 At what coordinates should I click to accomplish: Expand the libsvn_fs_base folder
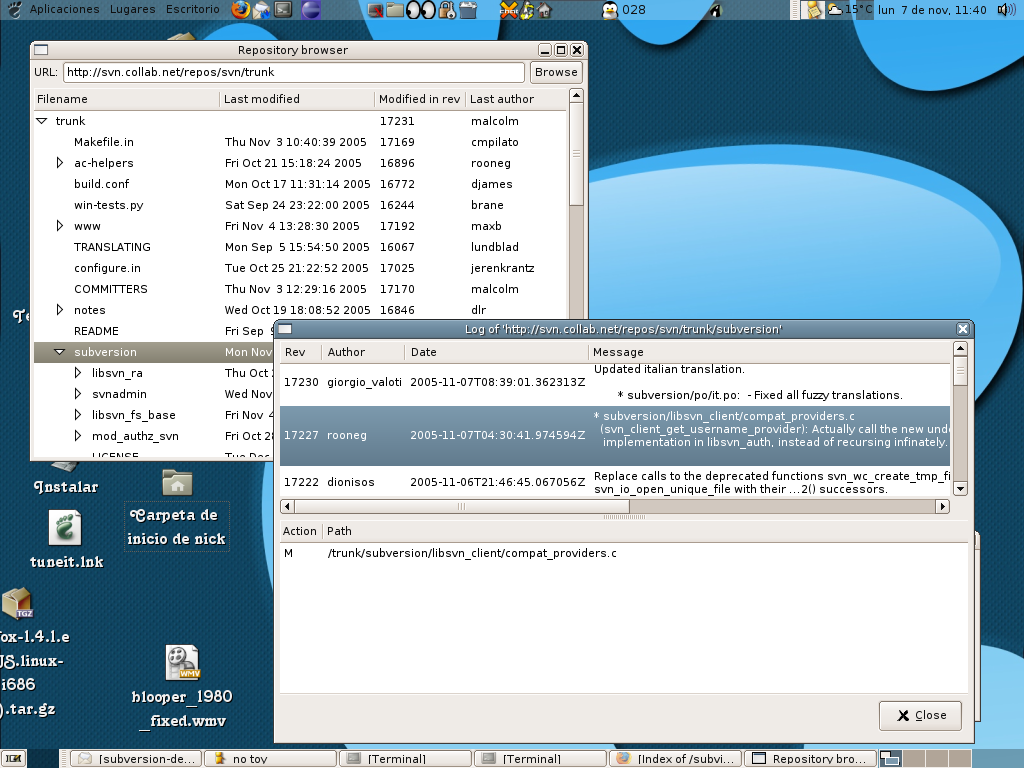tap(78, 415)
